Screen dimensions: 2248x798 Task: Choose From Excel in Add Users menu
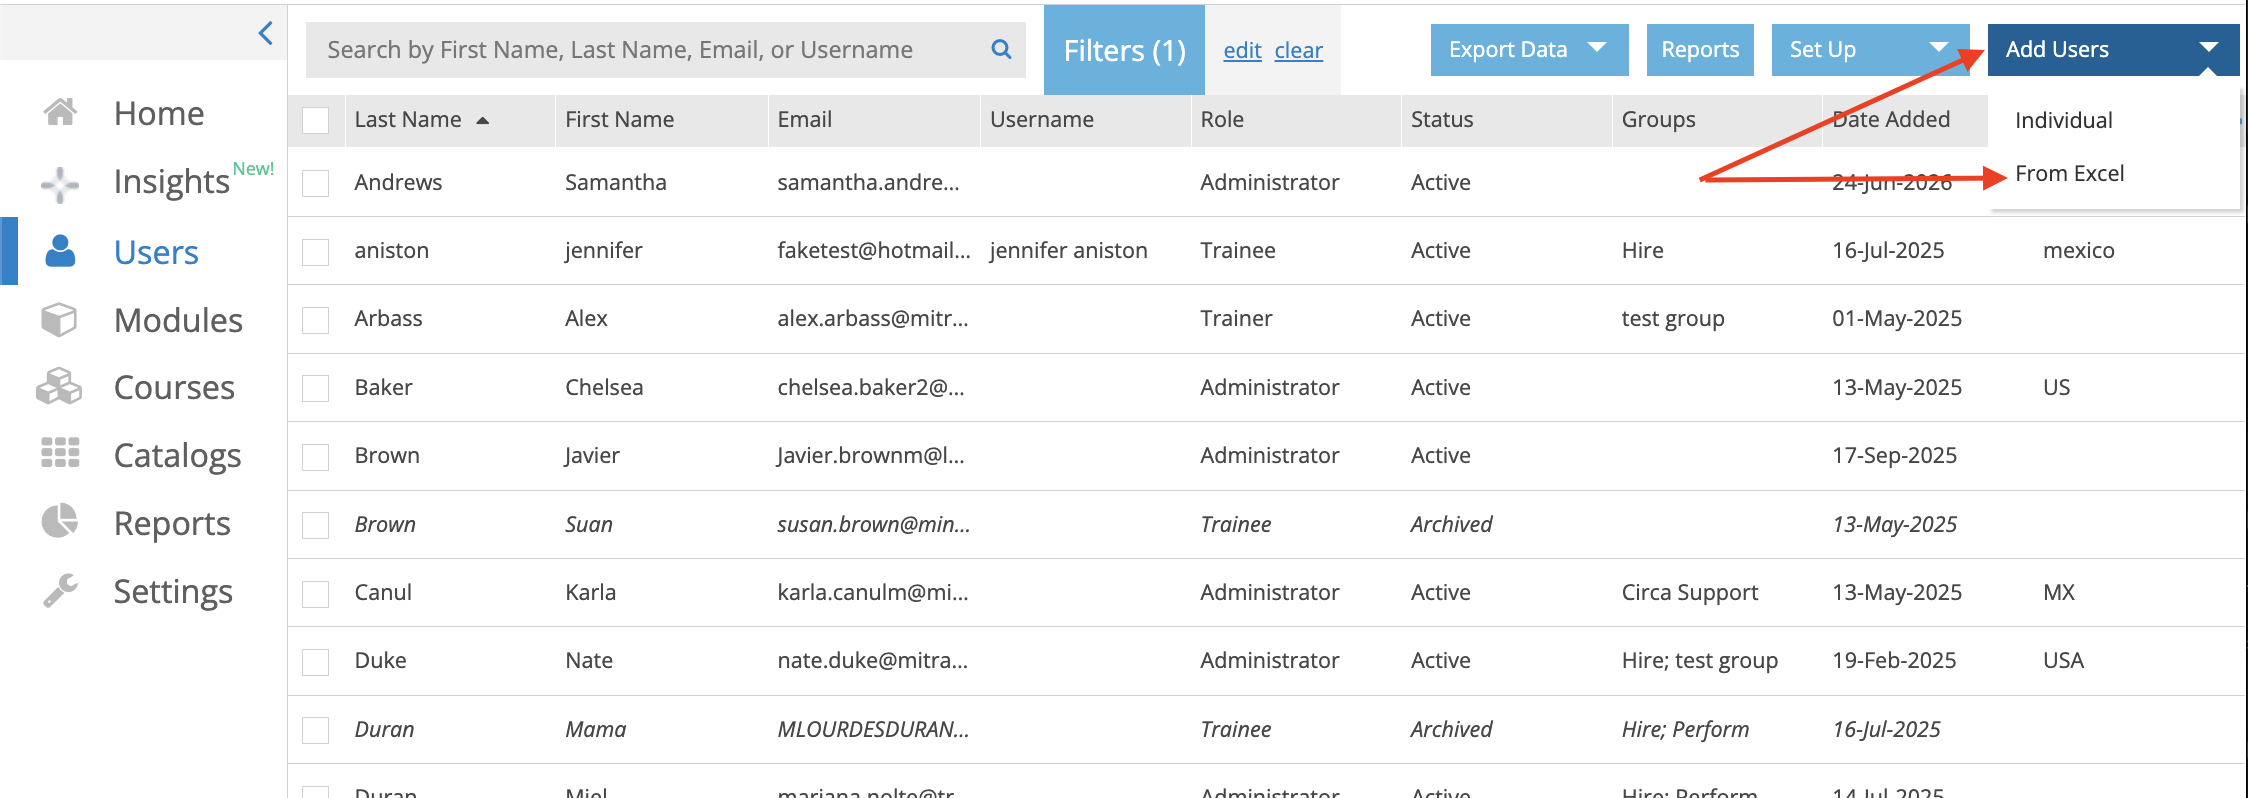coord(2069,174)
